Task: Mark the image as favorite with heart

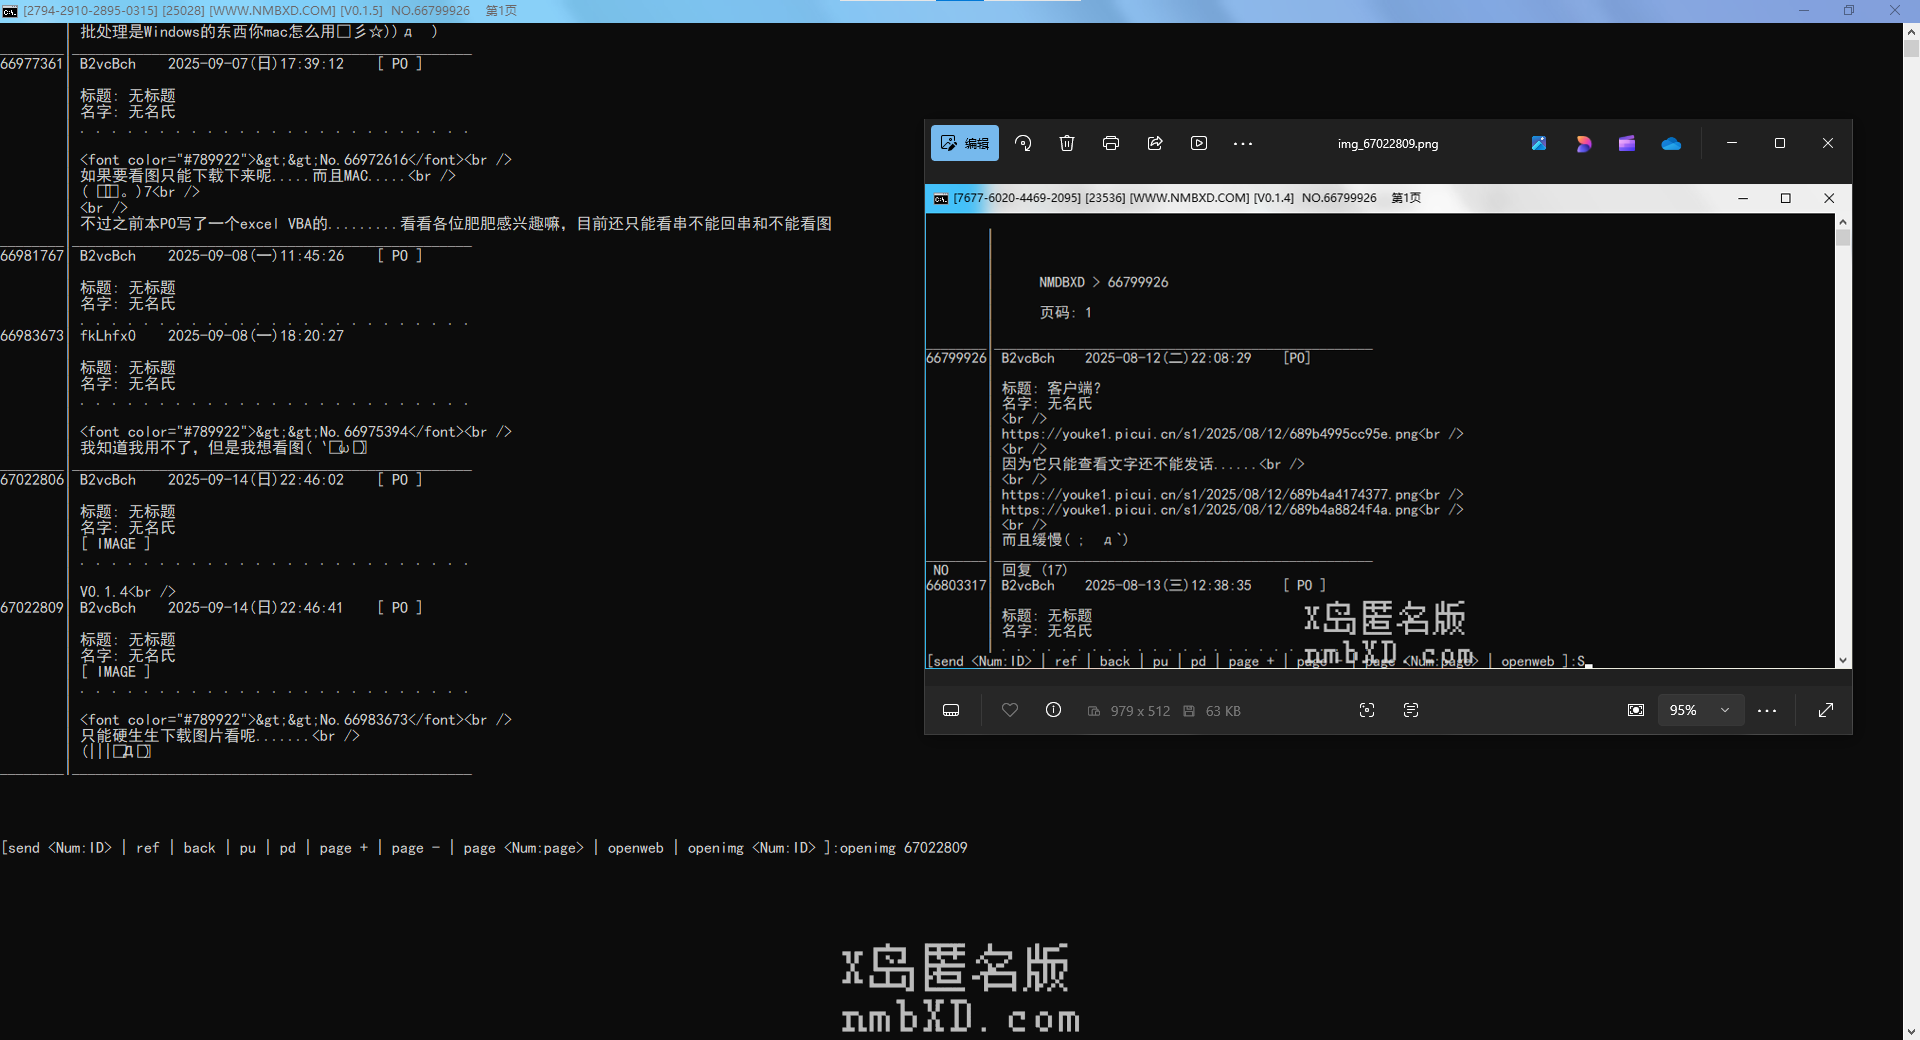Action: (x=1010, y=710)
